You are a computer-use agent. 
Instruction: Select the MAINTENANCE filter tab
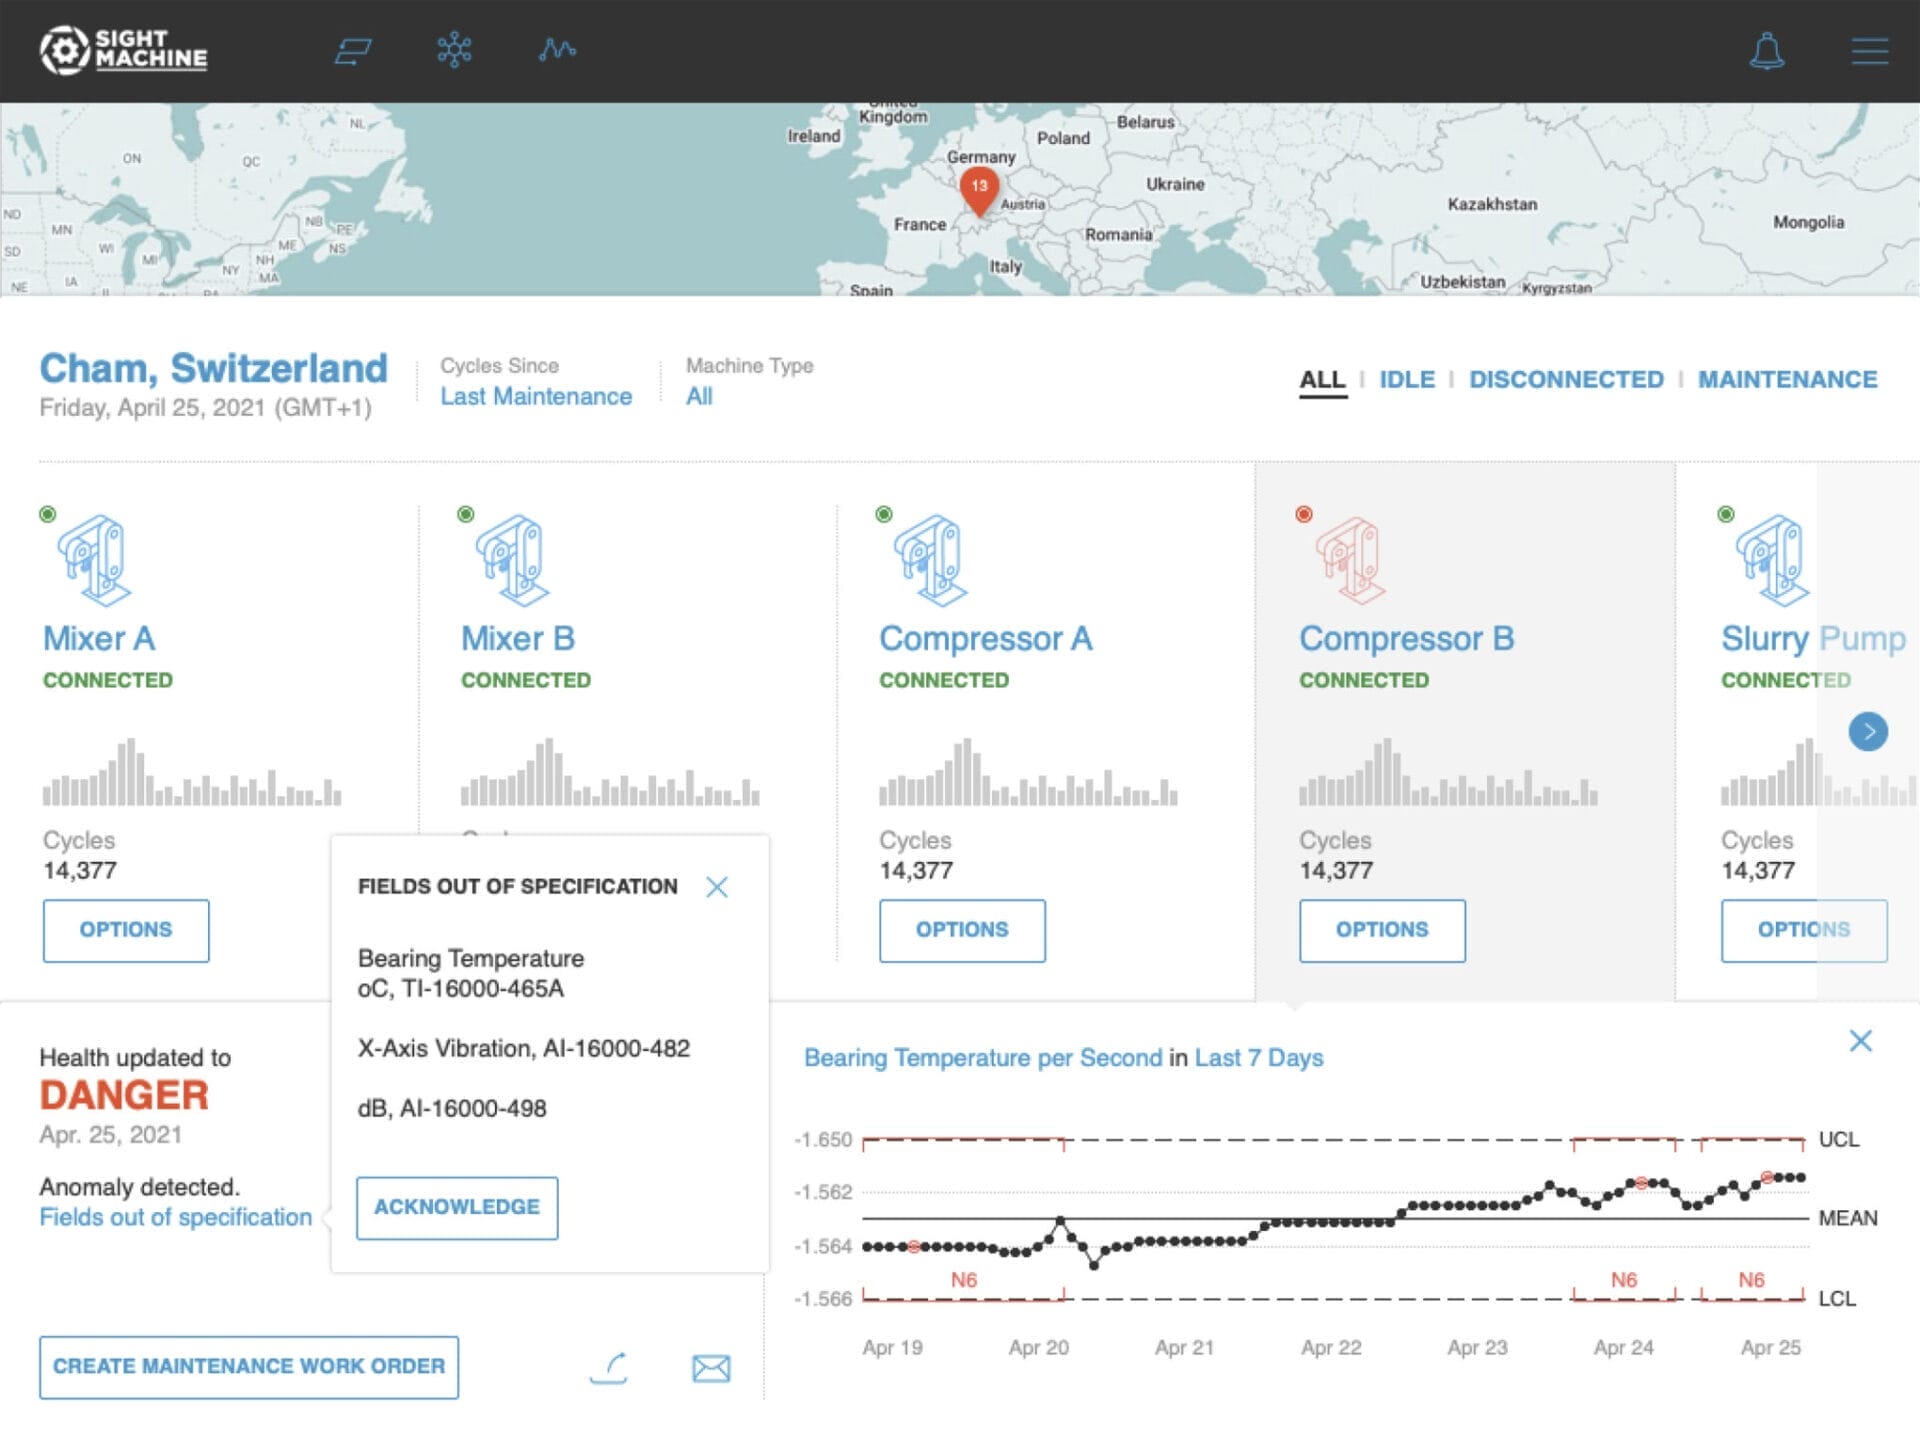point(1787,380)
